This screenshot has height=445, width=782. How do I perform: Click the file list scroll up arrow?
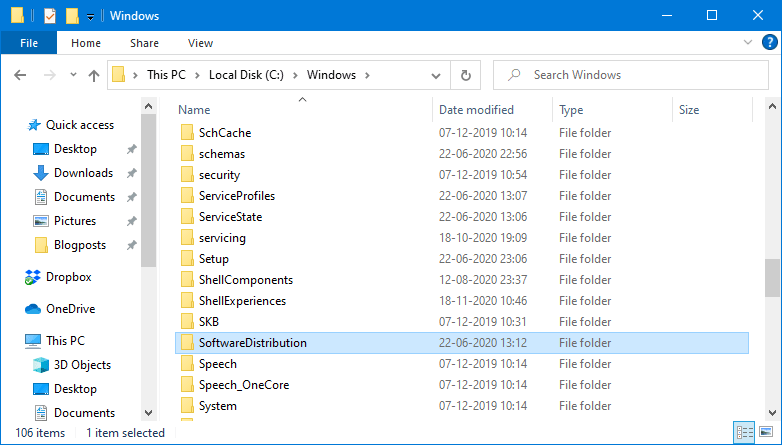(772, 106)
